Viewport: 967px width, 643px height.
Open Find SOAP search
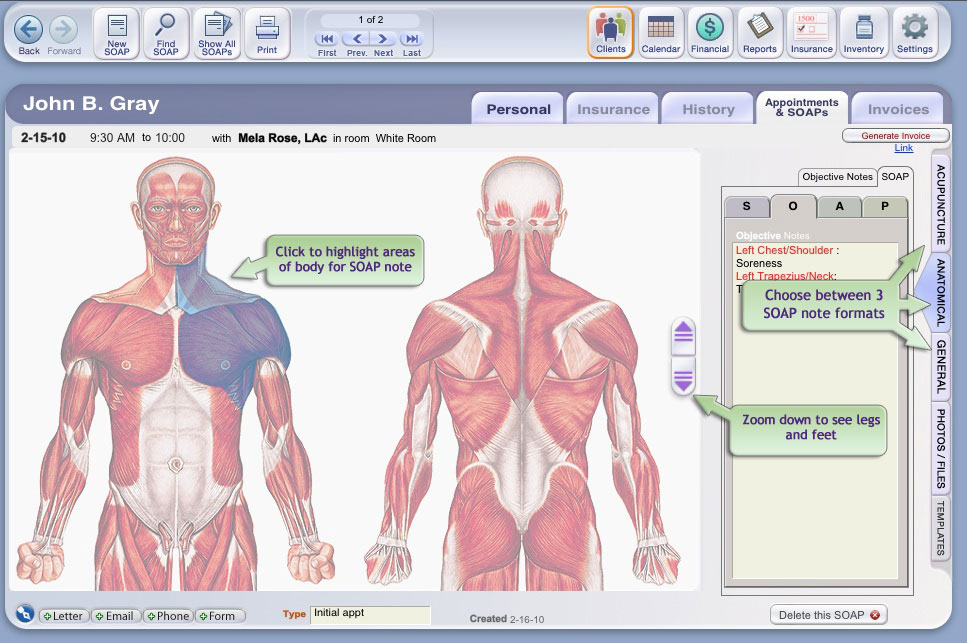[166, 33]
